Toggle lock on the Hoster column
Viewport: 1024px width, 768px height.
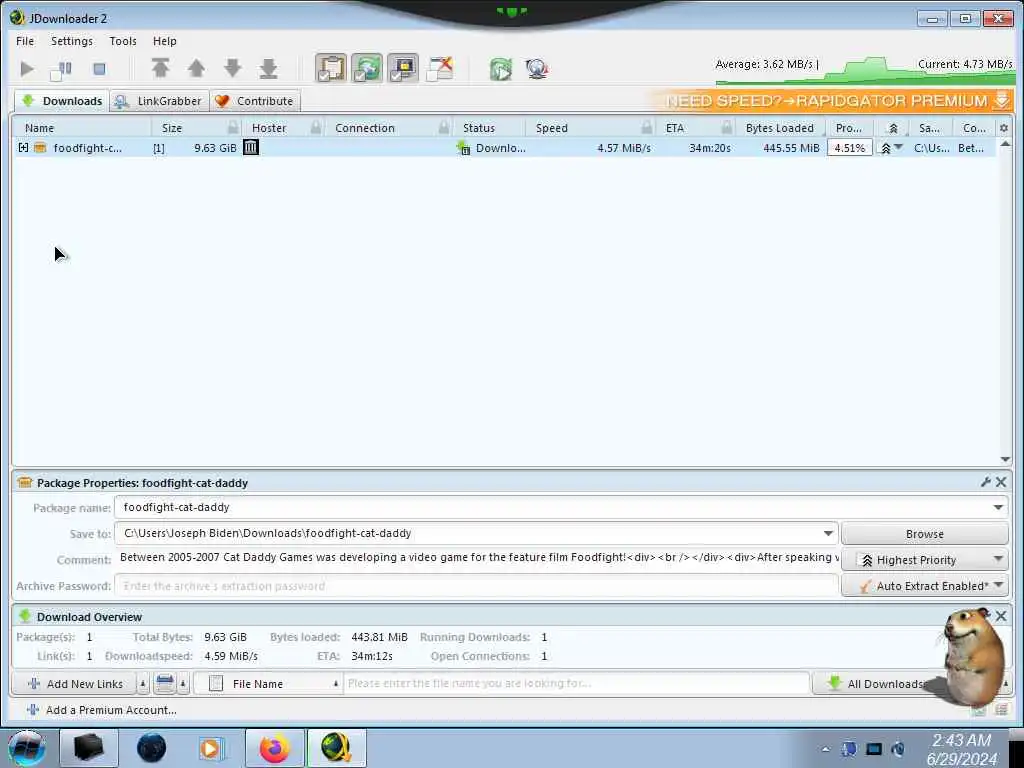pos(316,127)
